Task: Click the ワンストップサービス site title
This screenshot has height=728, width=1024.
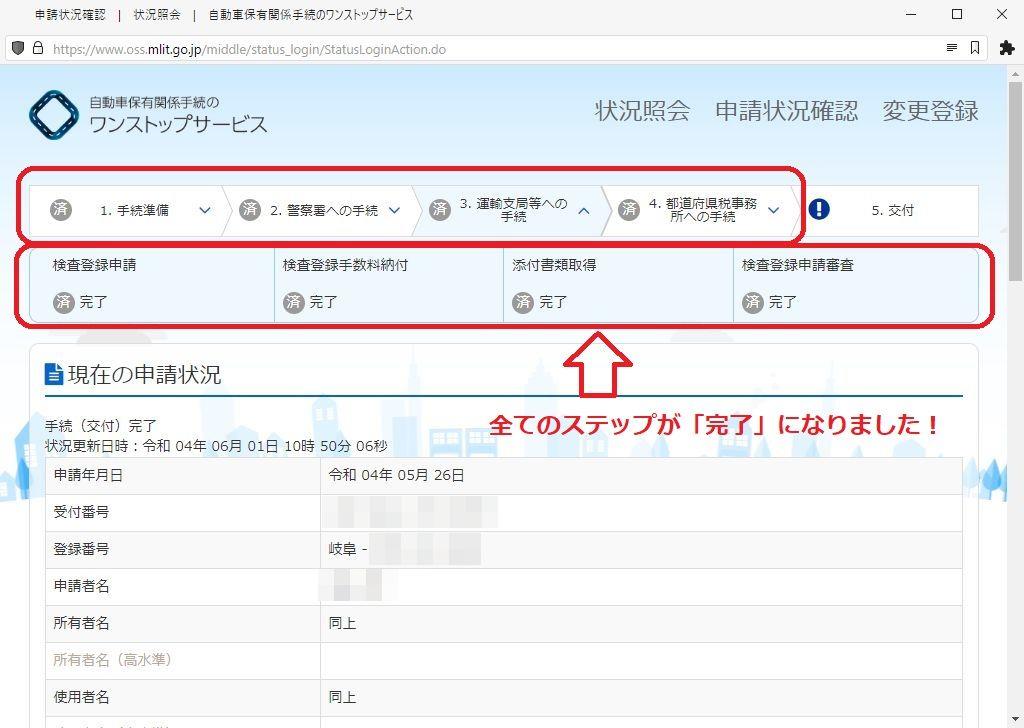Action: click(x=178, y=124)
